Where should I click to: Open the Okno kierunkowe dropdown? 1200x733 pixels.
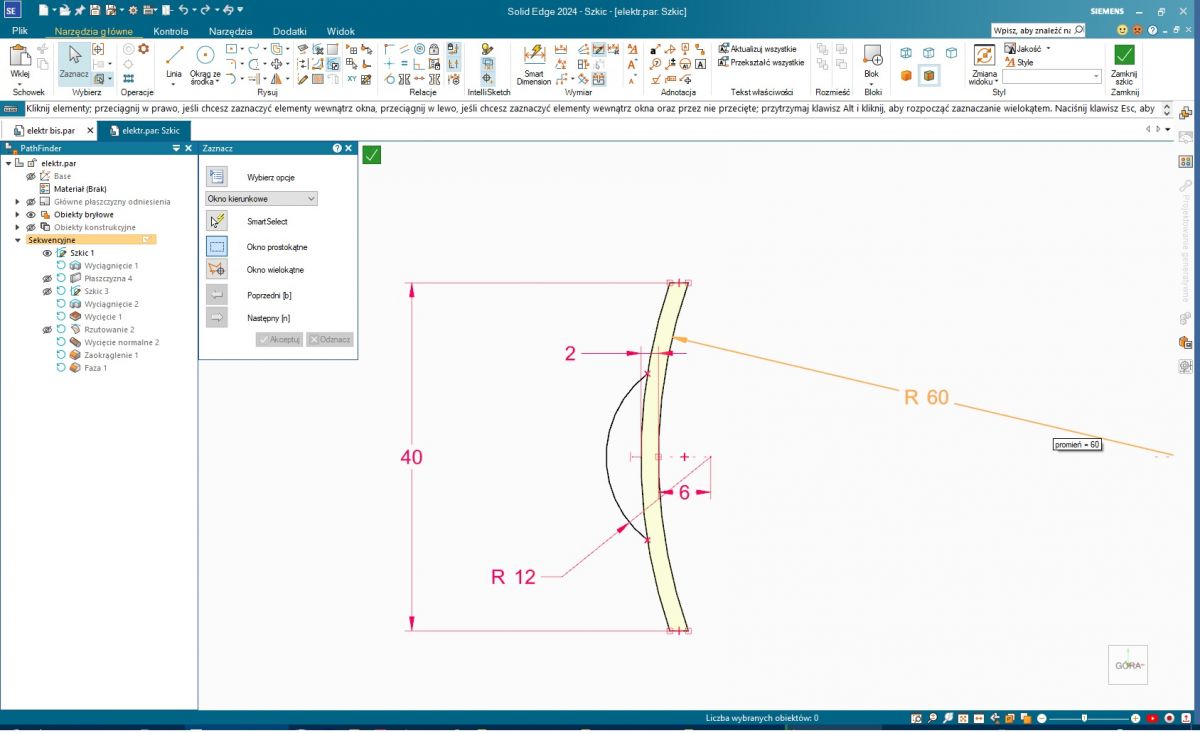pos(261,199)
